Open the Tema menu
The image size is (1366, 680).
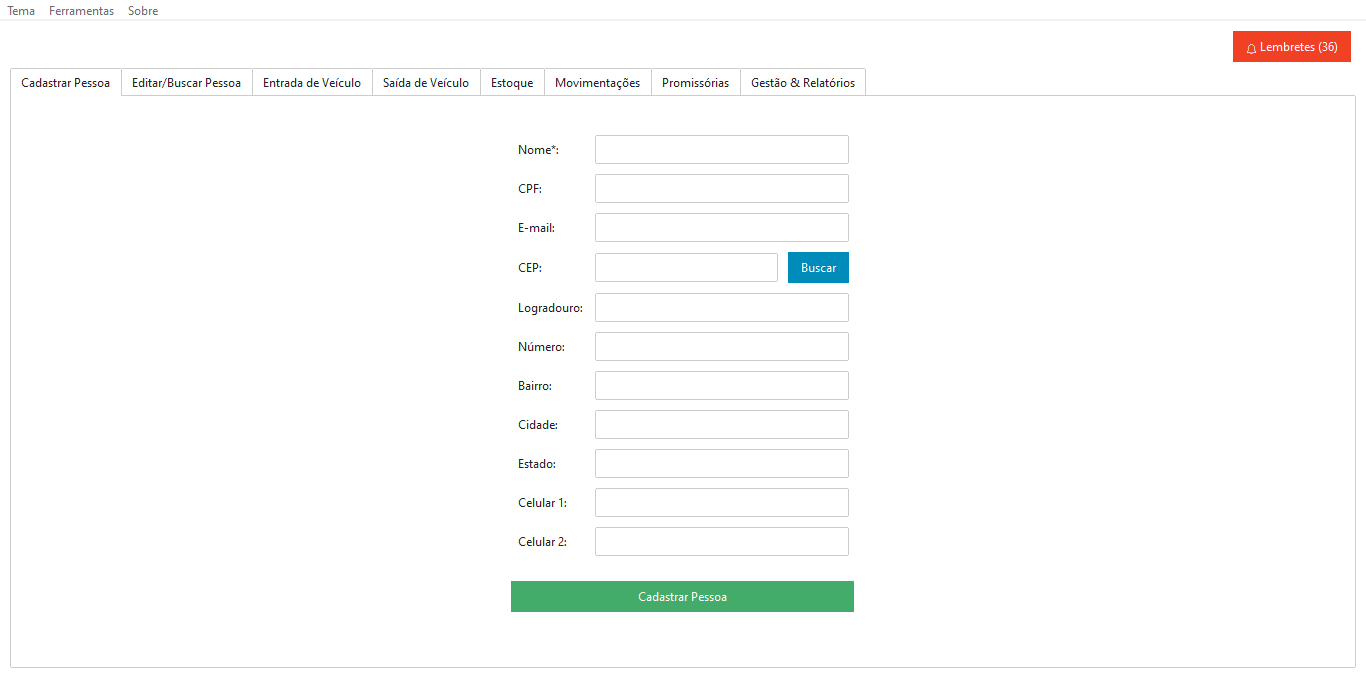point(21,11)
